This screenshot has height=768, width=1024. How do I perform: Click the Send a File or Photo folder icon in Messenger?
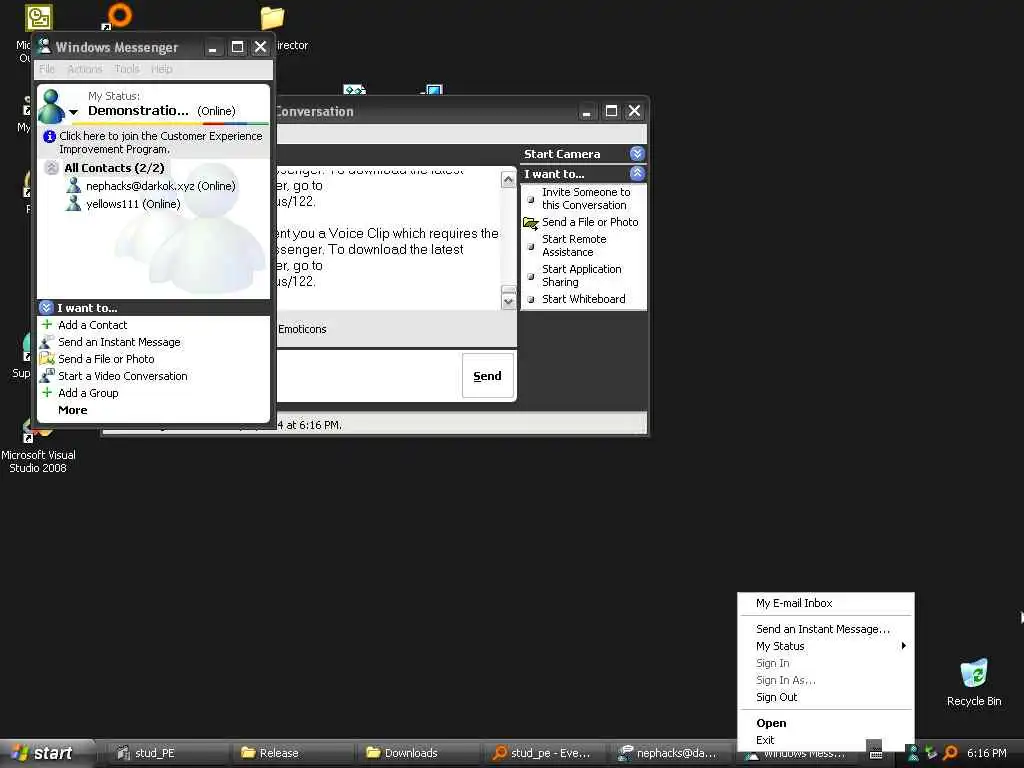(x=47, y=359)
